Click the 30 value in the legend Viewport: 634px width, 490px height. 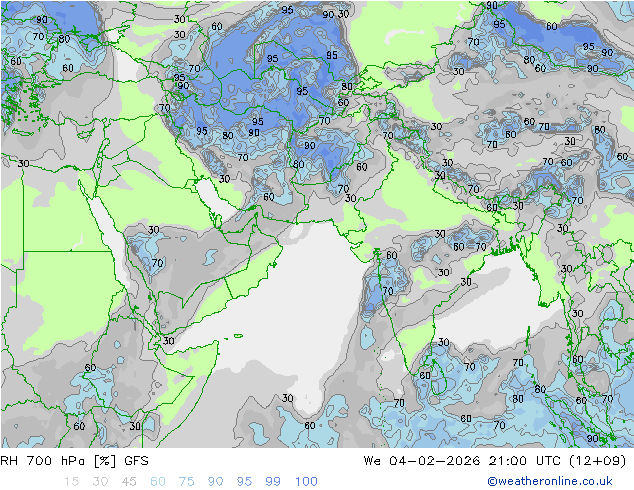click(x=100, y=482)
